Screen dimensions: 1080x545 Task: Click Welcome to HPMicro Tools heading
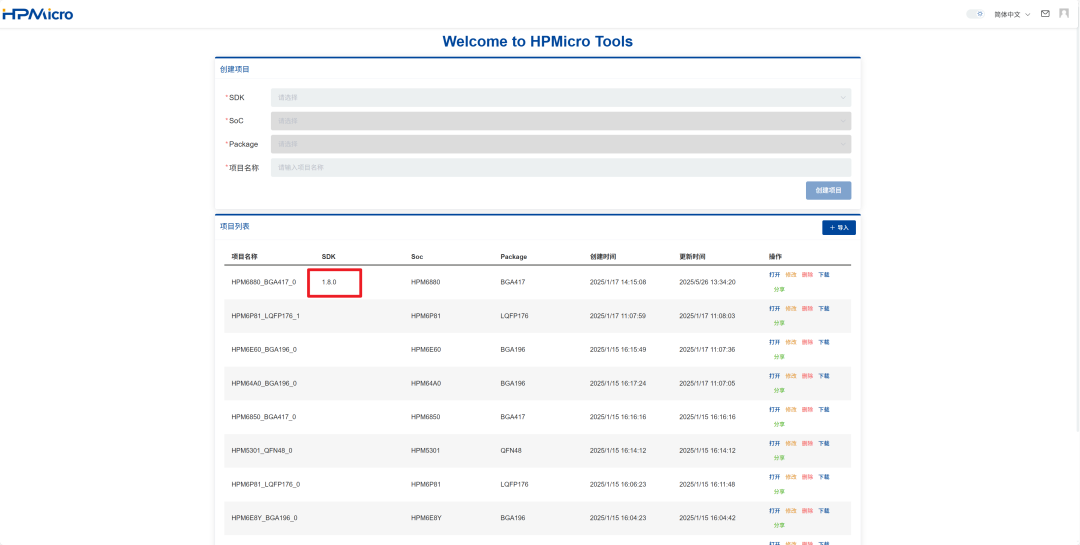click(537, 41)
